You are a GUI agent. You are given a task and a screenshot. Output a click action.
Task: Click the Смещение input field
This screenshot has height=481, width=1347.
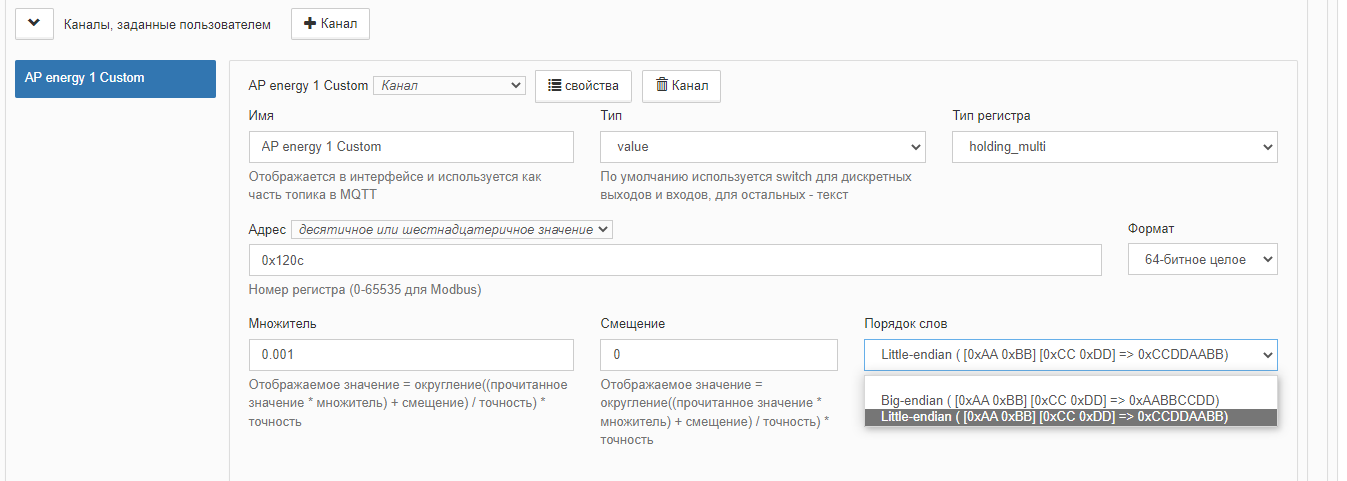[x=719, y=355]
